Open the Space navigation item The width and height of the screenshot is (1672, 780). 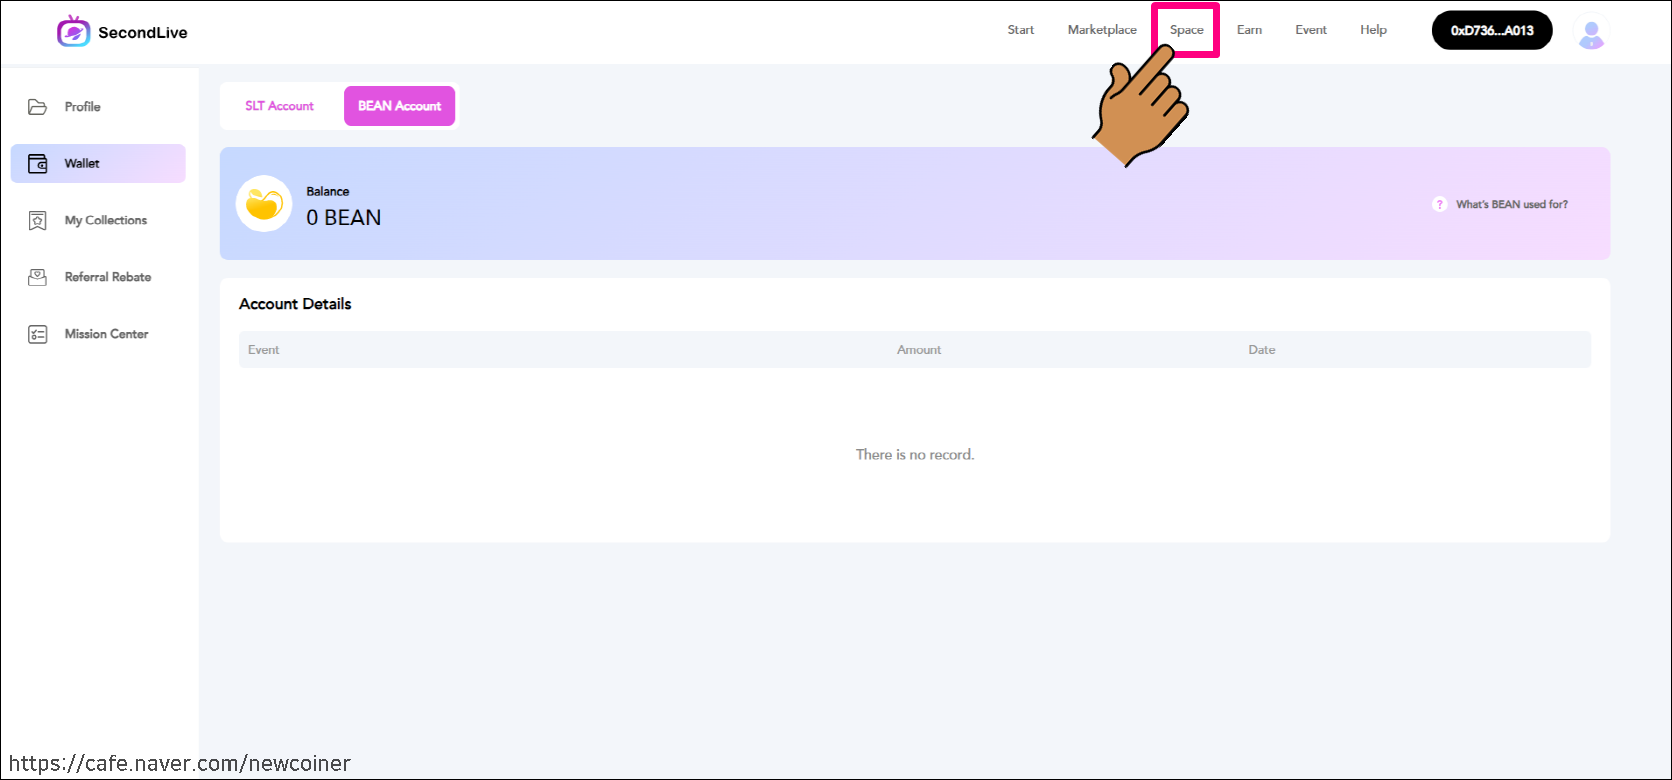coord(1186,30)
